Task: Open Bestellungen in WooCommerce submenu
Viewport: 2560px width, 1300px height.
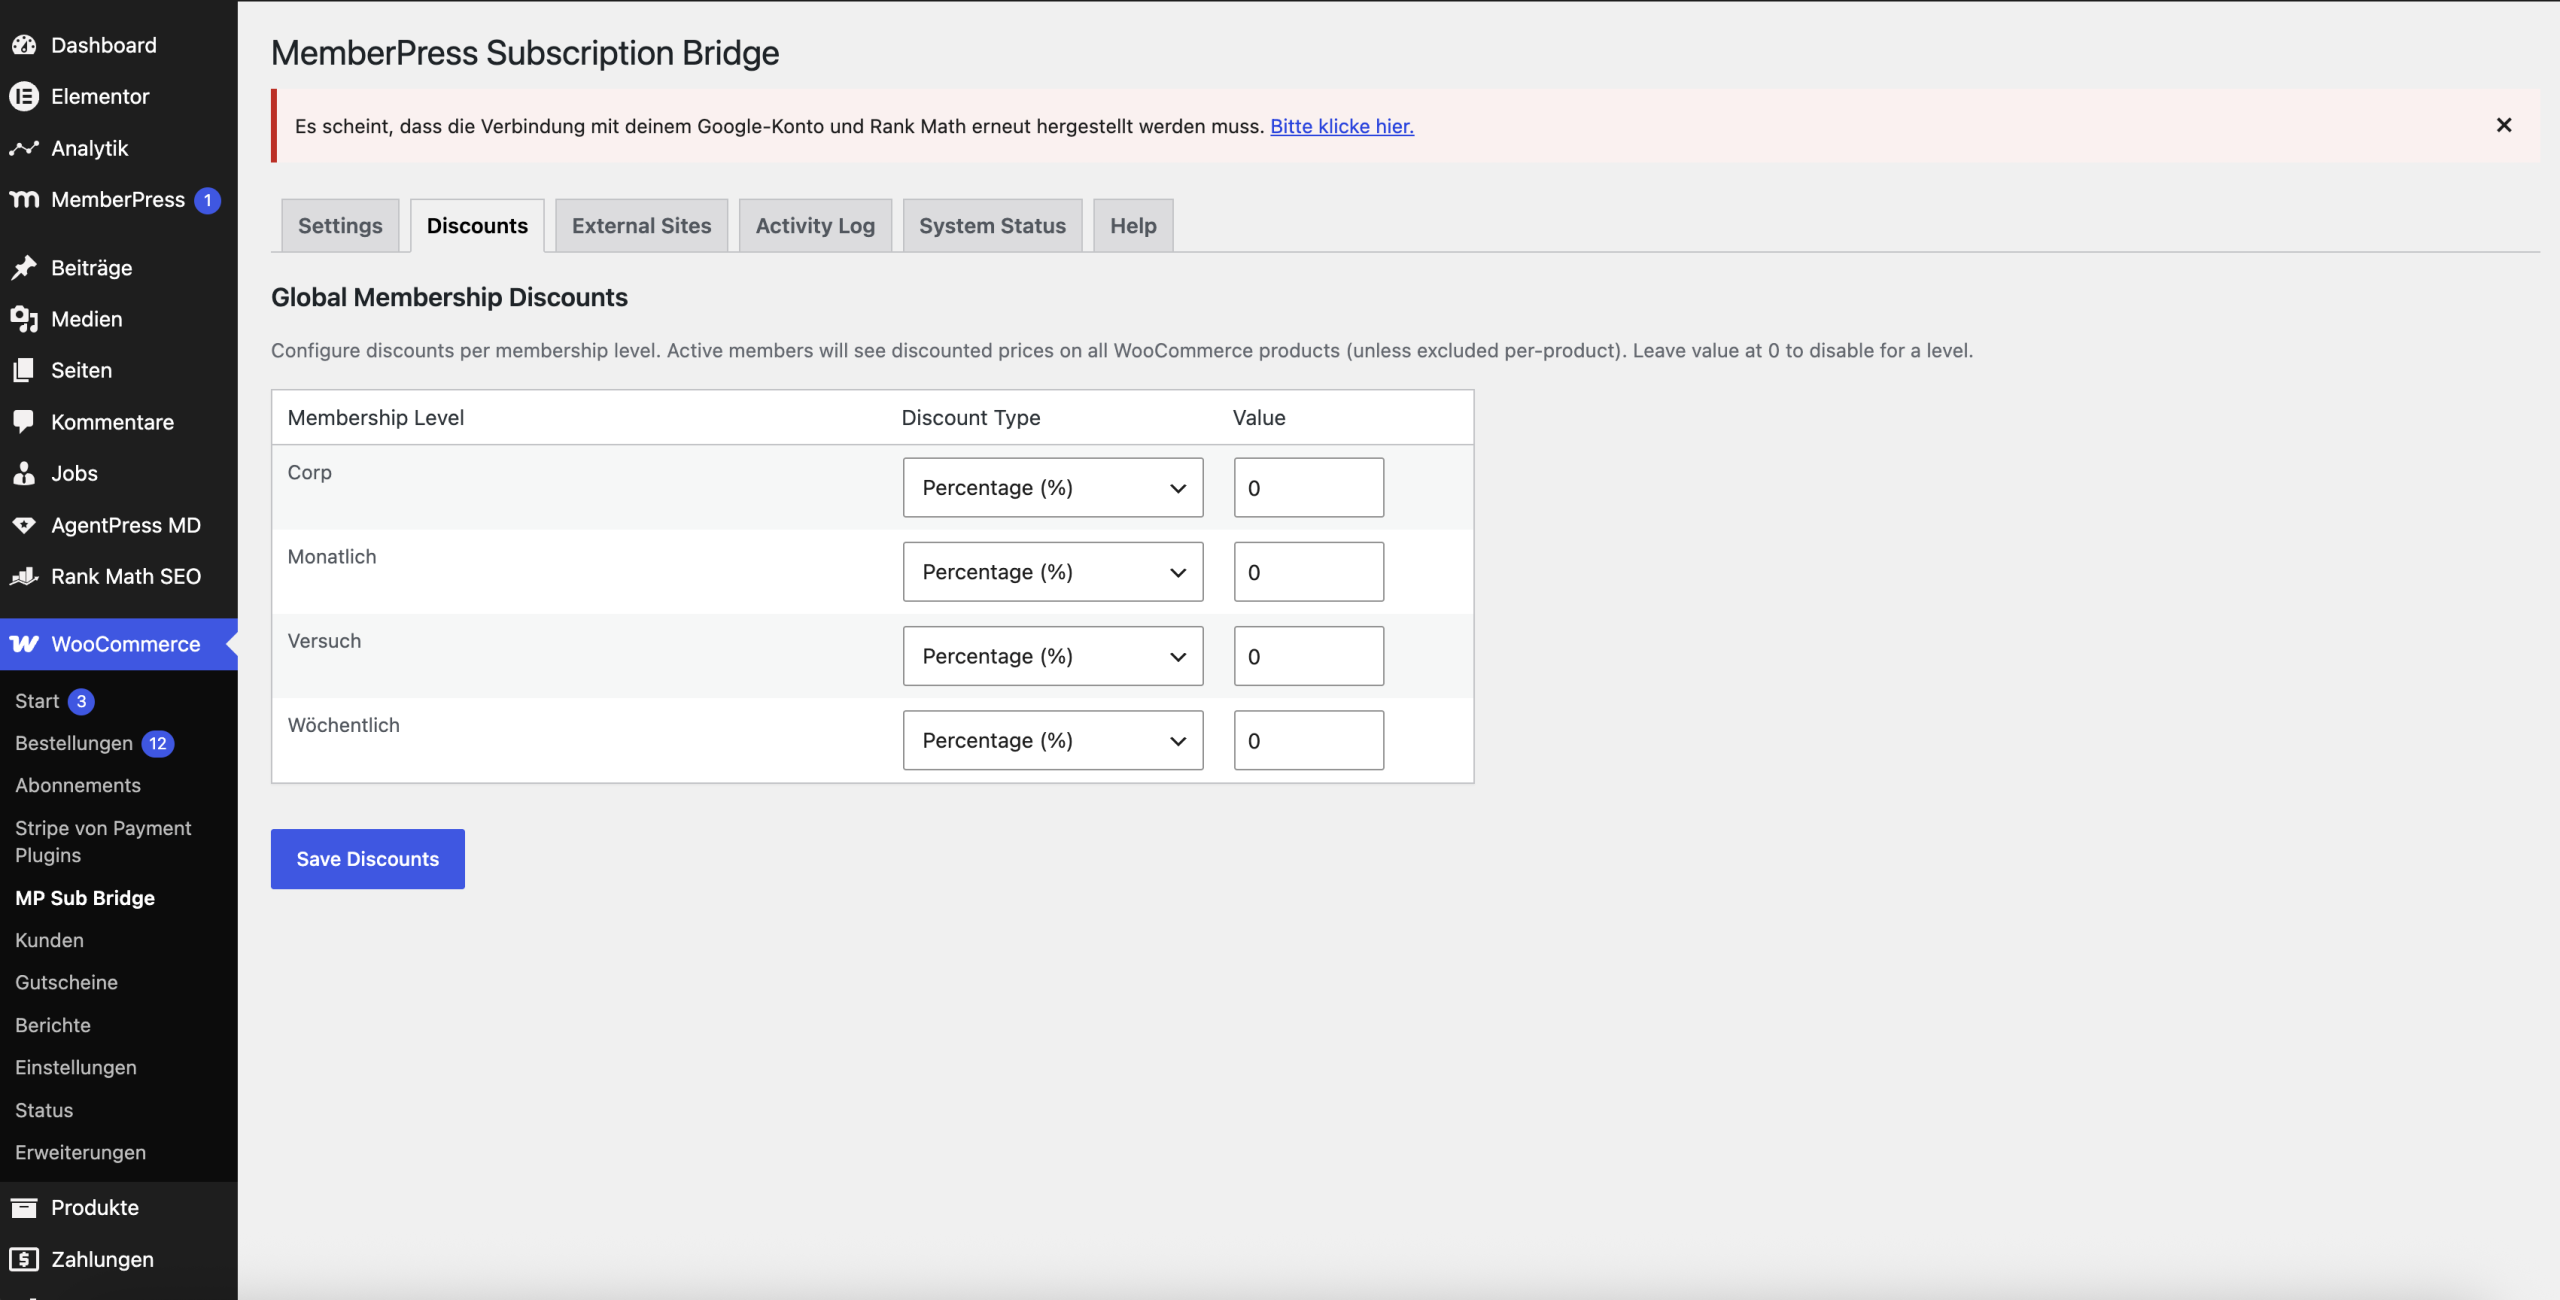Action: 74,743
